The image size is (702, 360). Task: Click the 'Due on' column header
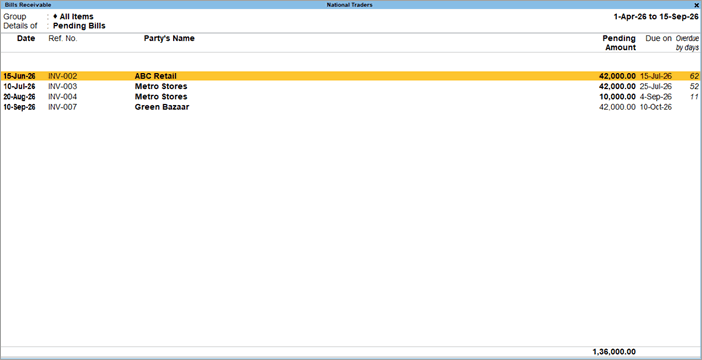pos(659,39)
